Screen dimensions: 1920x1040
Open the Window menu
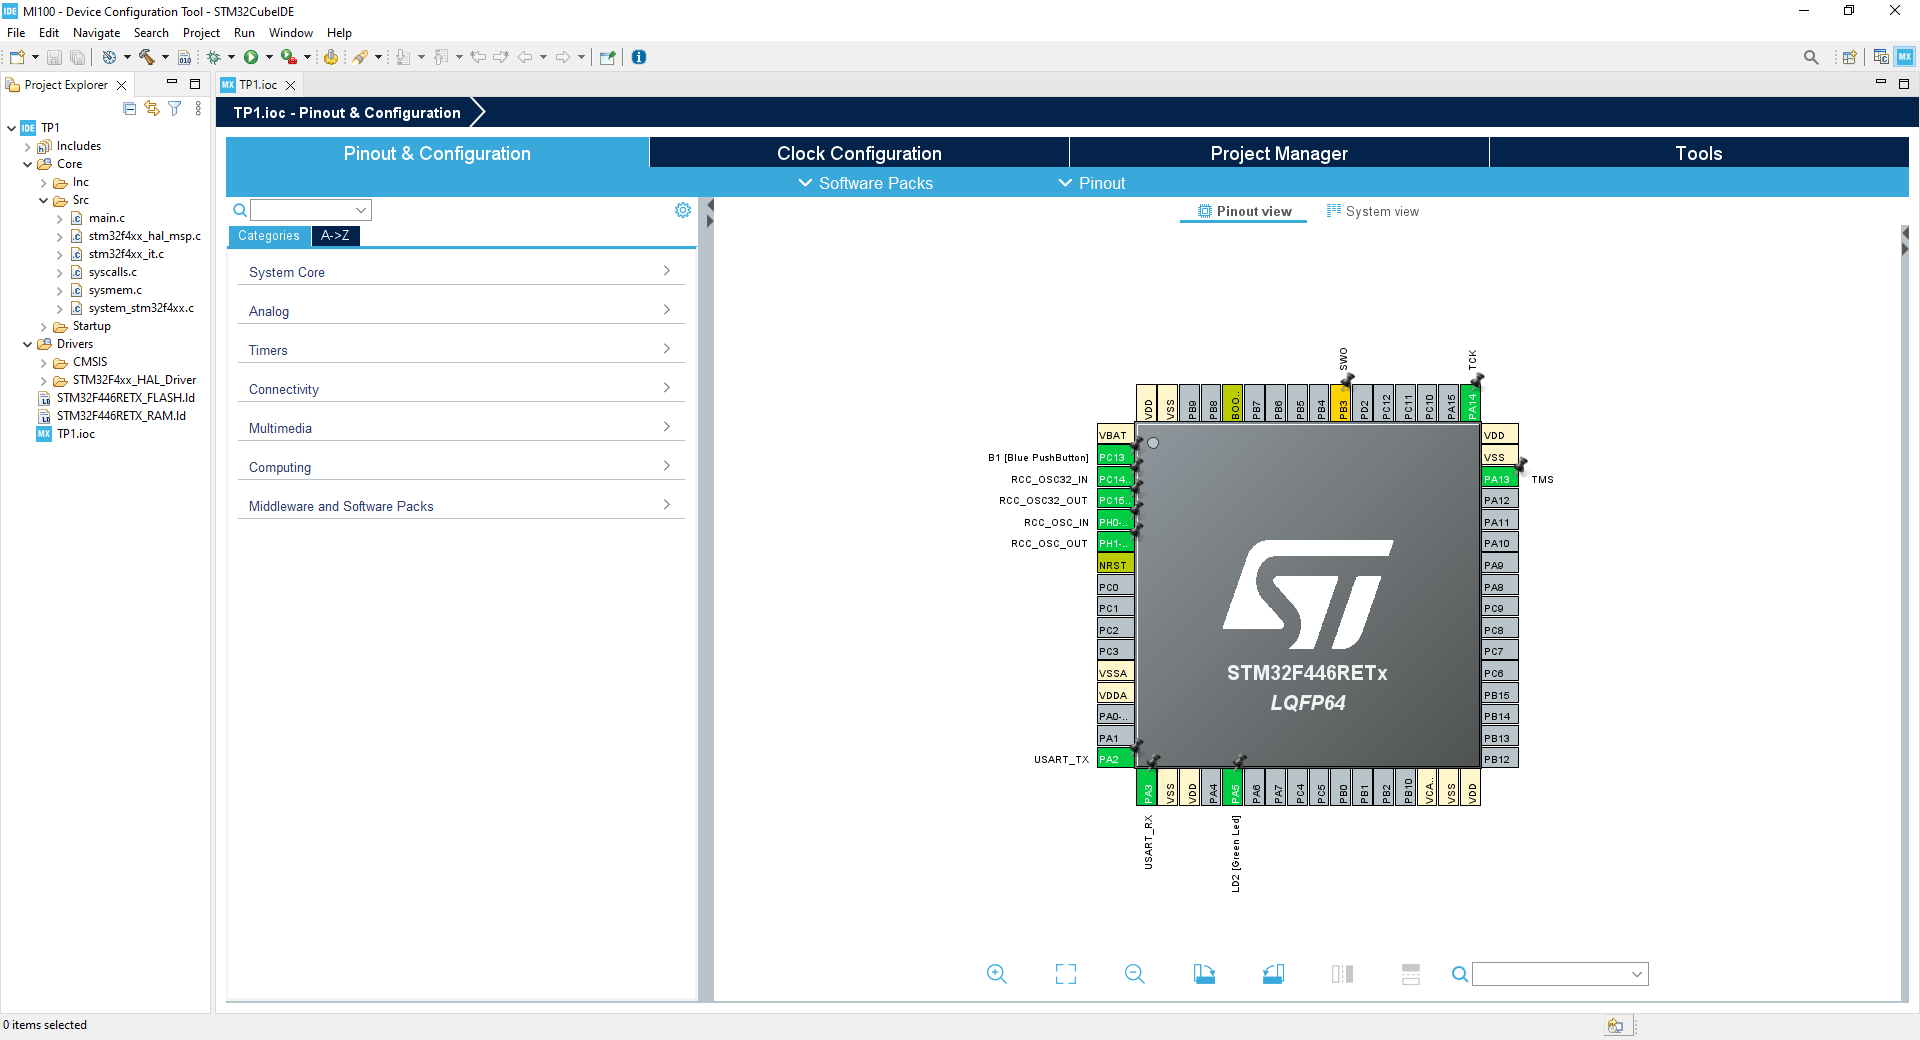[x=290, y=33]
